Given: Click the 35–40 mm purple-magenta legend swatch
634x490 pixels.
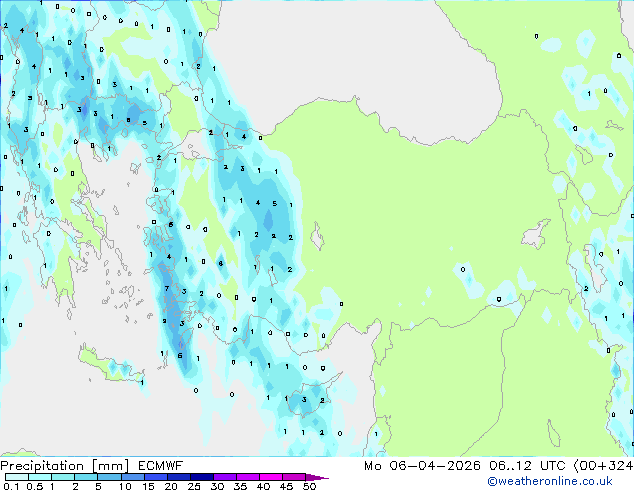Looking at the screenshot, I should click(x=248, y=477).
